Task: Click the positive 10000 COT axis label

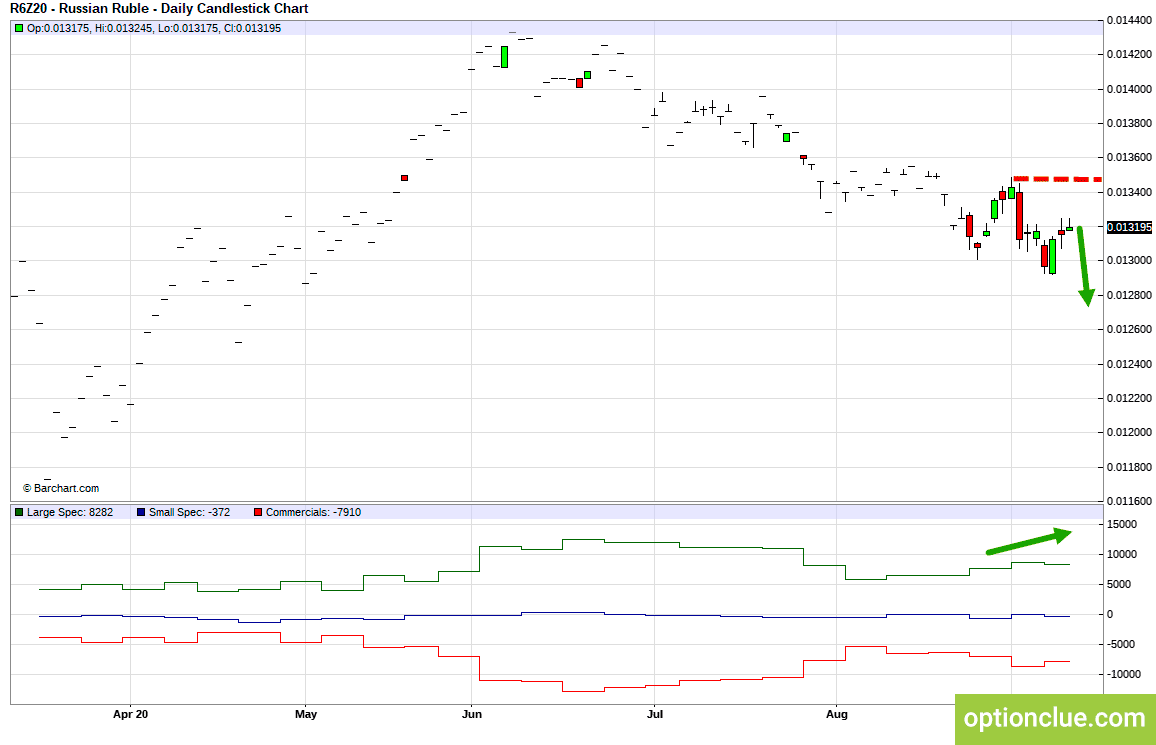Action: pyautogui.click(x=1122, y=555)
